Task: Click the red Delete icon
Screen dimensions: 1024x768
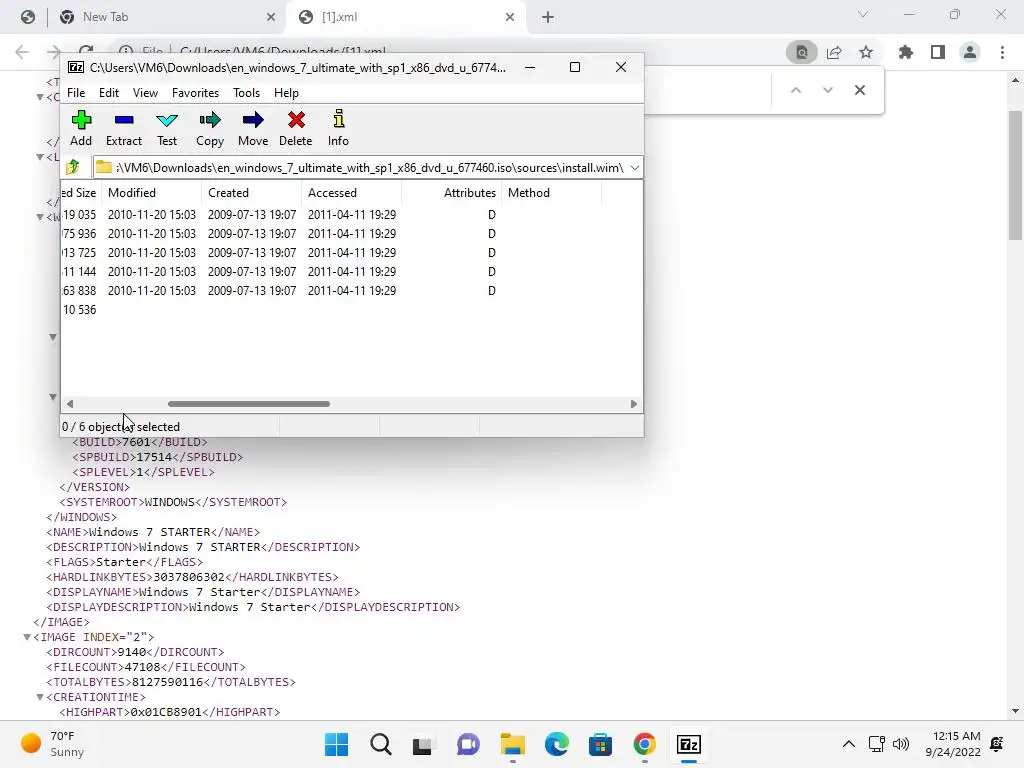Action: (296, 128)
